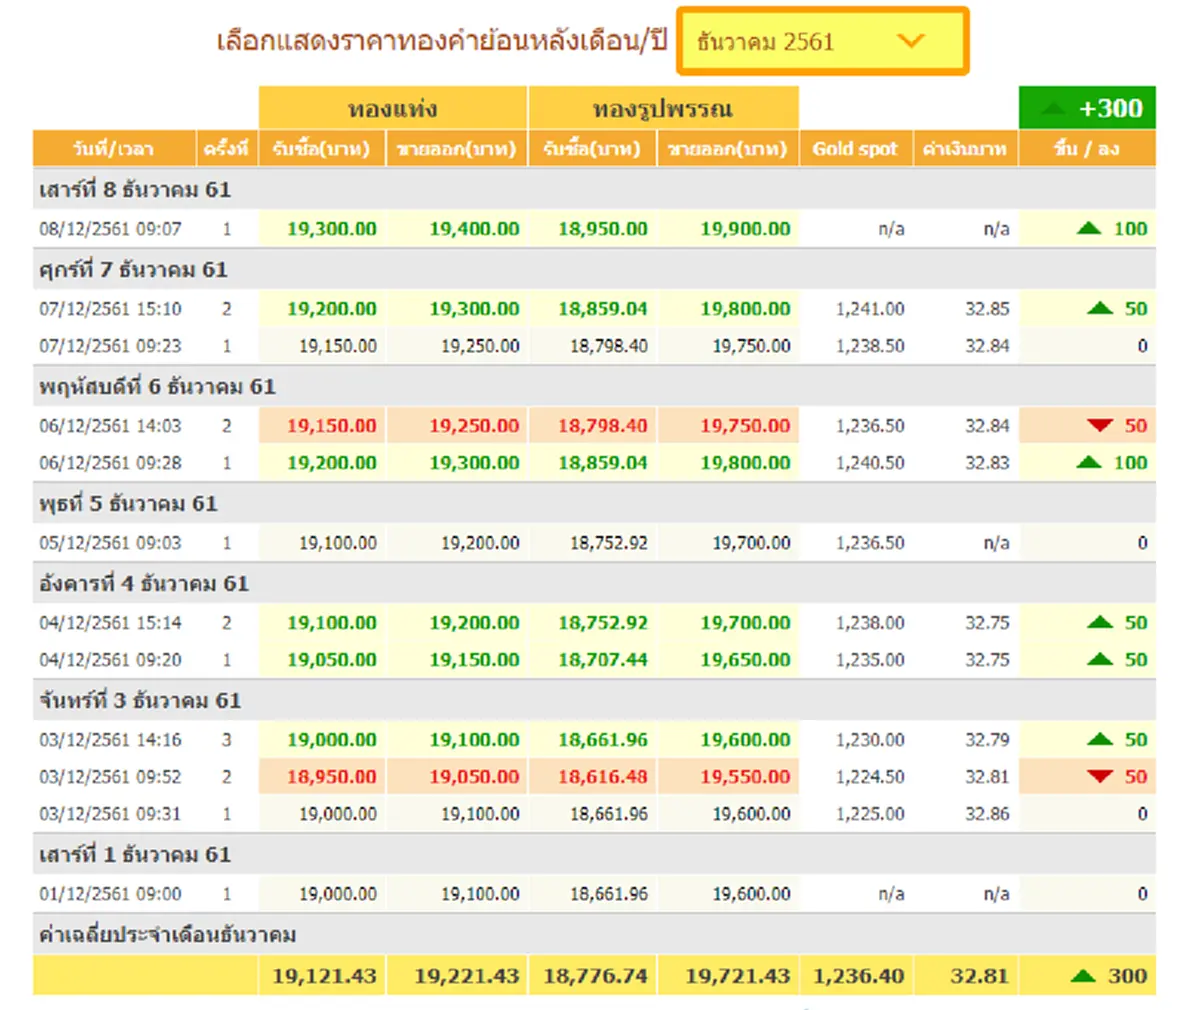Screen dimensions: 1200x1010
Task: Open the month/year dropdown showing ธันวาคม 2561
Action: point(820,41)
